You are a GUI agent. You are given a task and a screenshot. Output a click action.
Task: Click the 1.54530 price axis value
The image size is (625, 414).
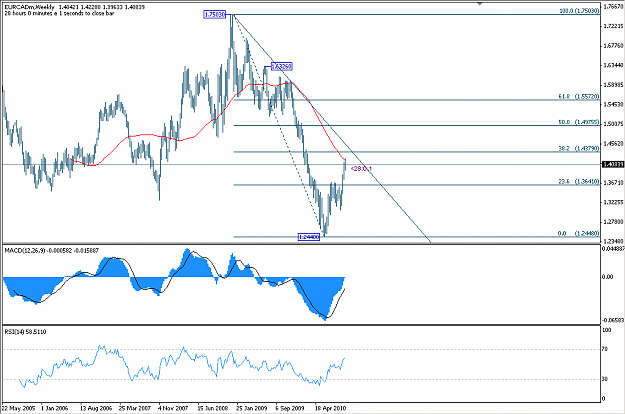pyautogui.click(x=613, y=104)
